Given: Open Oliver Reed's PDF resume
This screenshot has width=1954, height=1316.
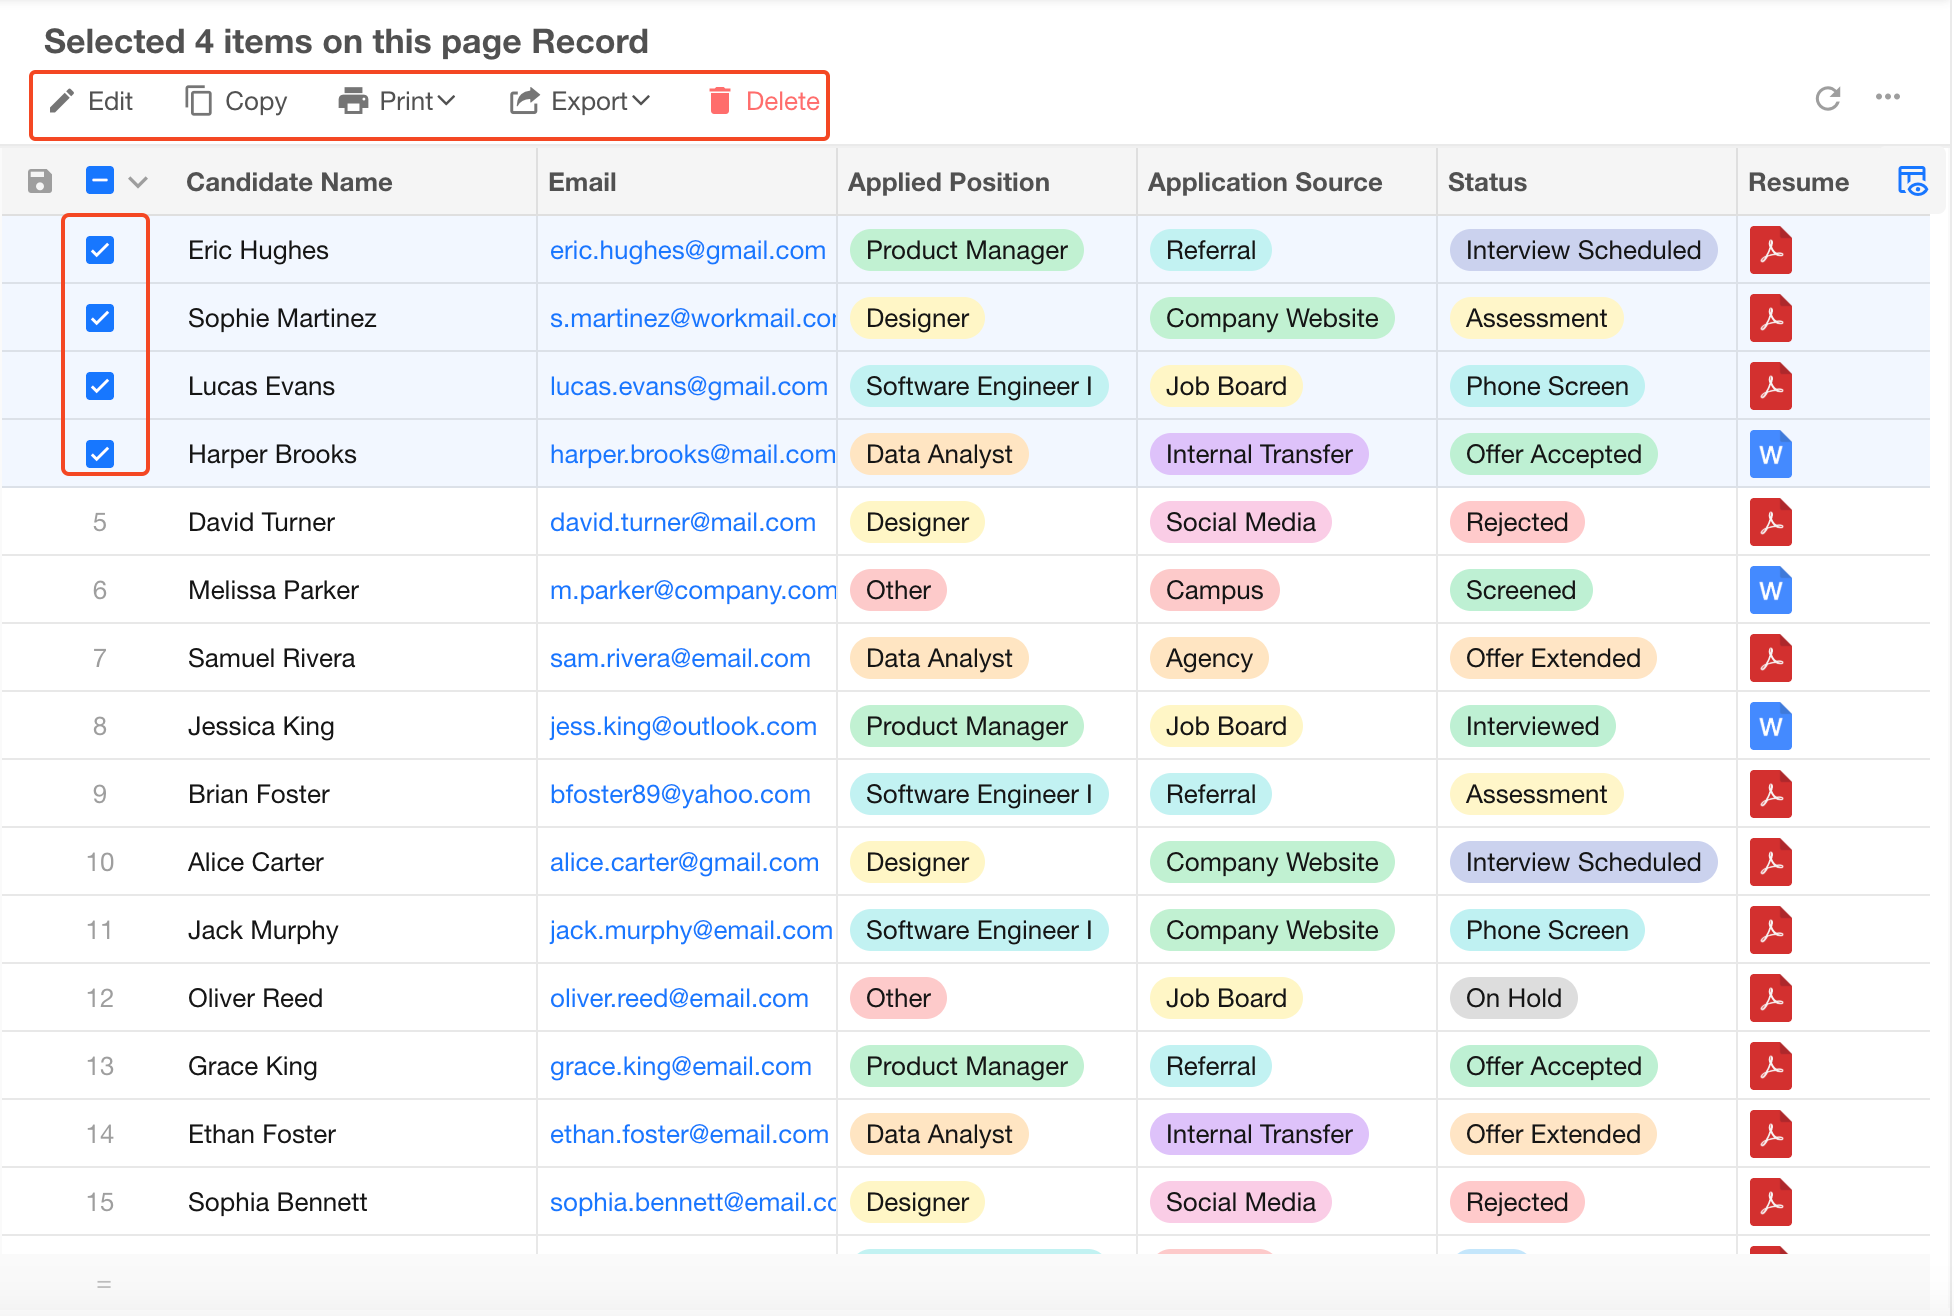Looking at the screenshot, I should tap(1770, 998).
